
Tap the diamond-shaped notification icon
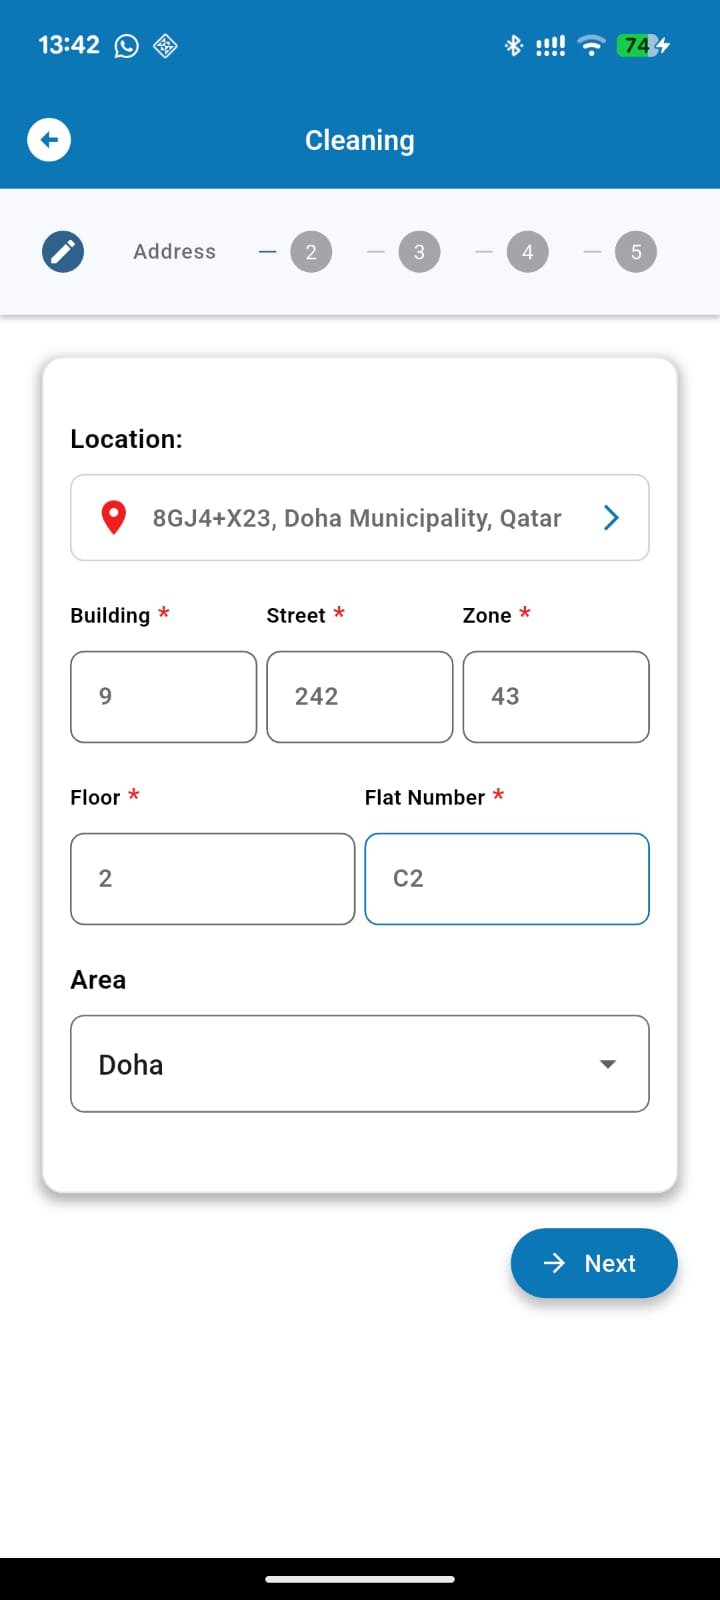[166, 46]
